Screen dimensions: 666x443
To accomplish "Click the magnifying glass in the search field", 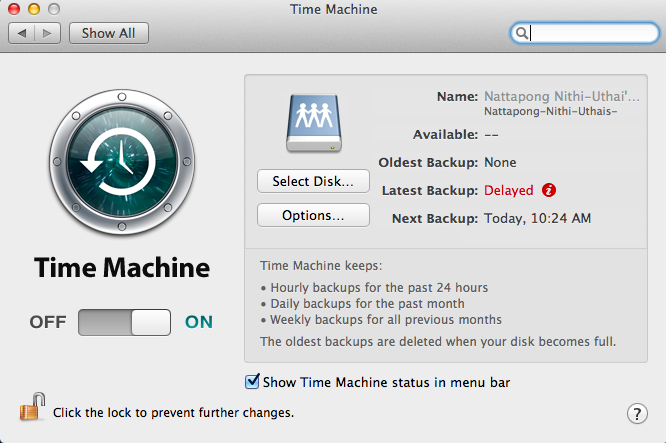I will click(521, 33).
